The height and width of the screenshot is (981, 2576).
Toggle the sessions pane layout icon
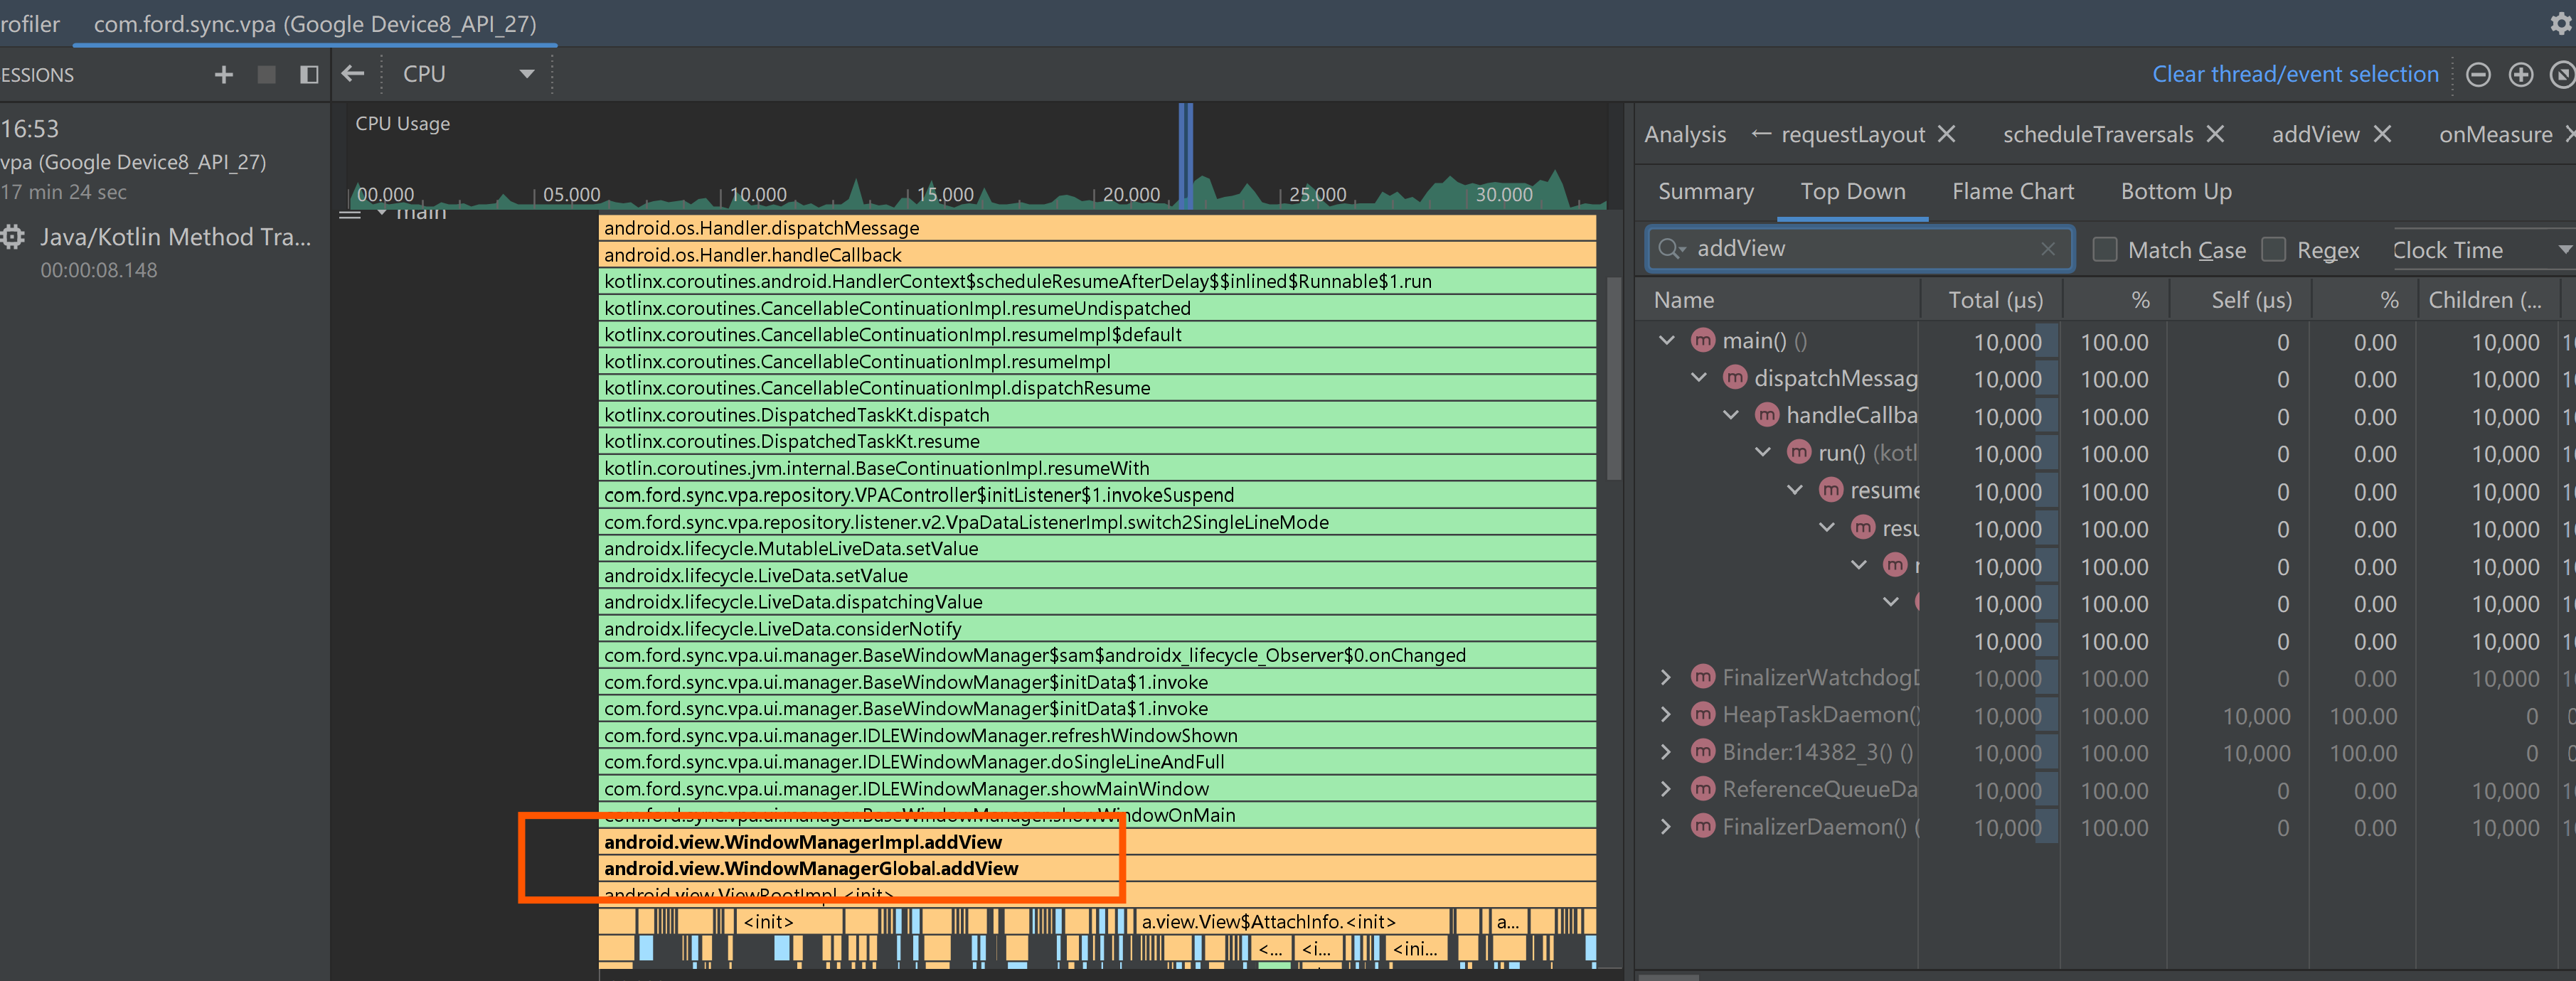[x=309, y=75]
